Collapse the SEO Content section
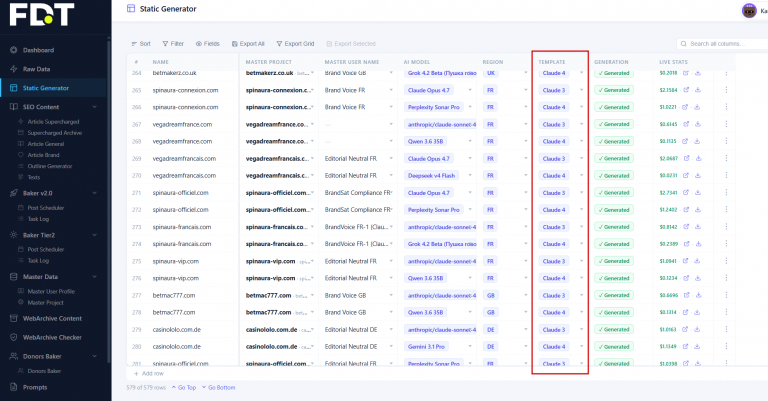This screenshot has width=768, height=401. [95, 107]
